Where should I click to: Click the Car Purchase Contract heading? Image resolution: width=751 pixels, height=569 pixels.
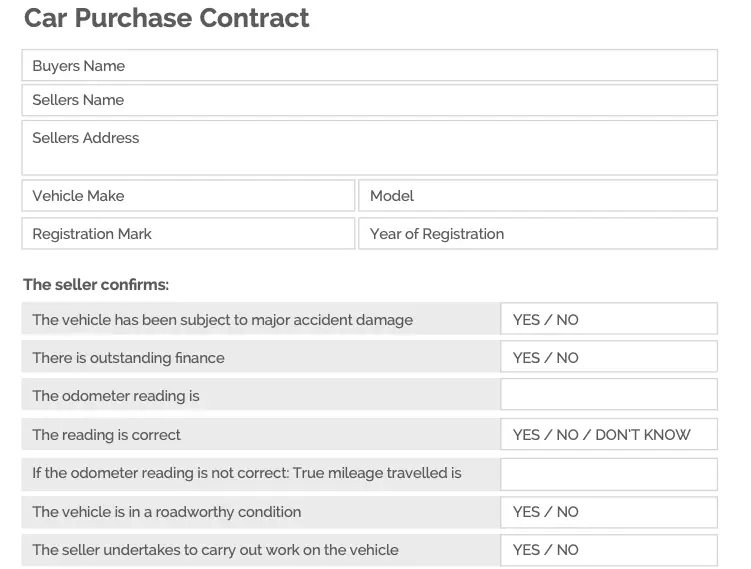[x=167, y=18]
